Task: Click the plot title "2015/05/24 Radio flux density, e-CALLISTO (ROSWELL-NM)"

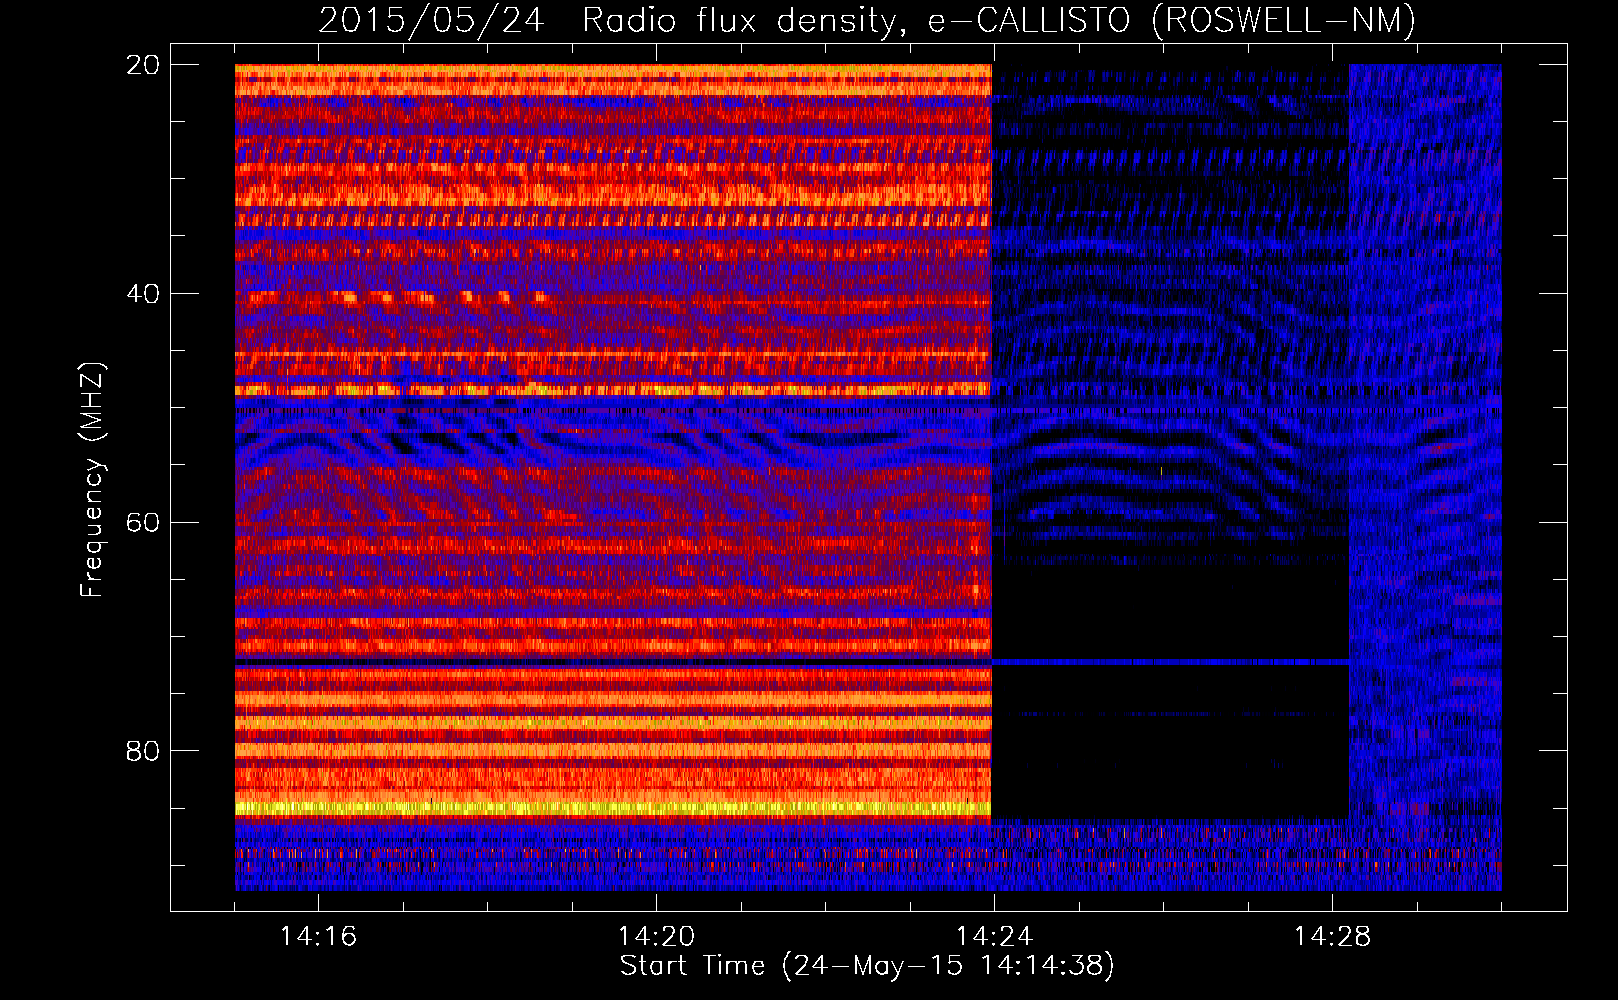Action: [x=867, y=21]
